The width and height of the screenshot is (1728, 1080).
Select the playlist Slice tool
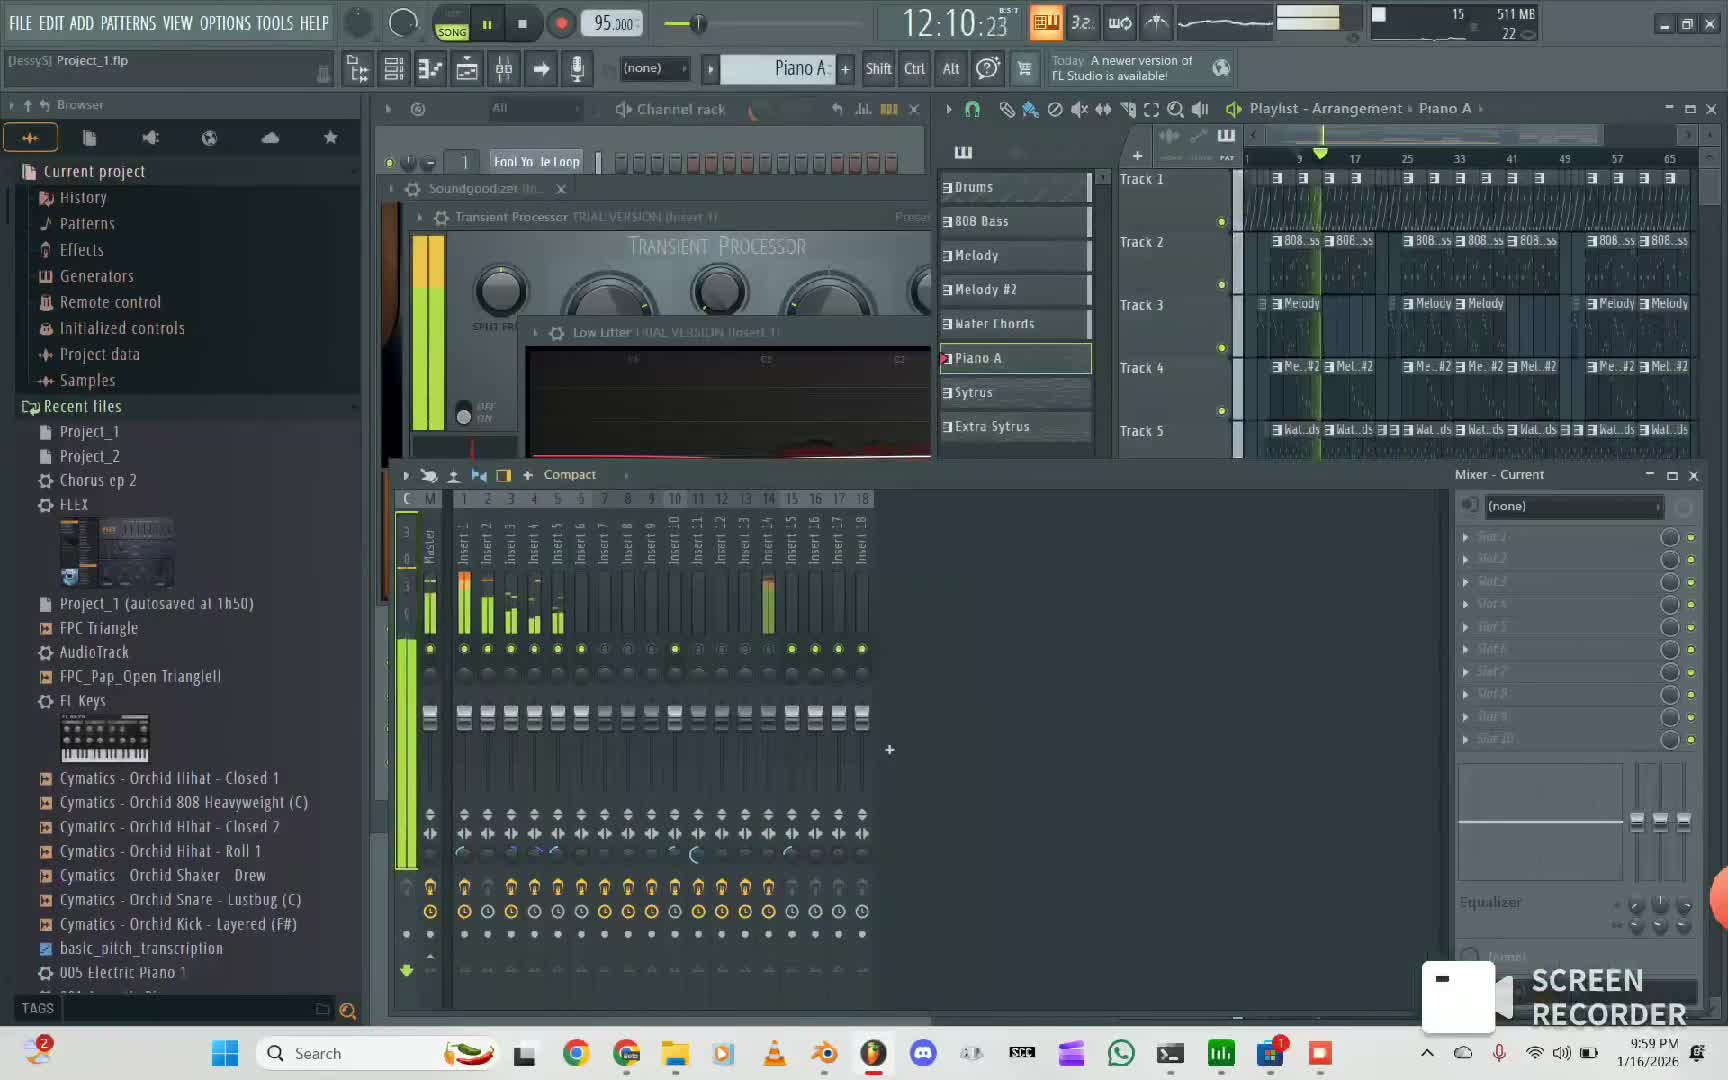pos(1128,109)
